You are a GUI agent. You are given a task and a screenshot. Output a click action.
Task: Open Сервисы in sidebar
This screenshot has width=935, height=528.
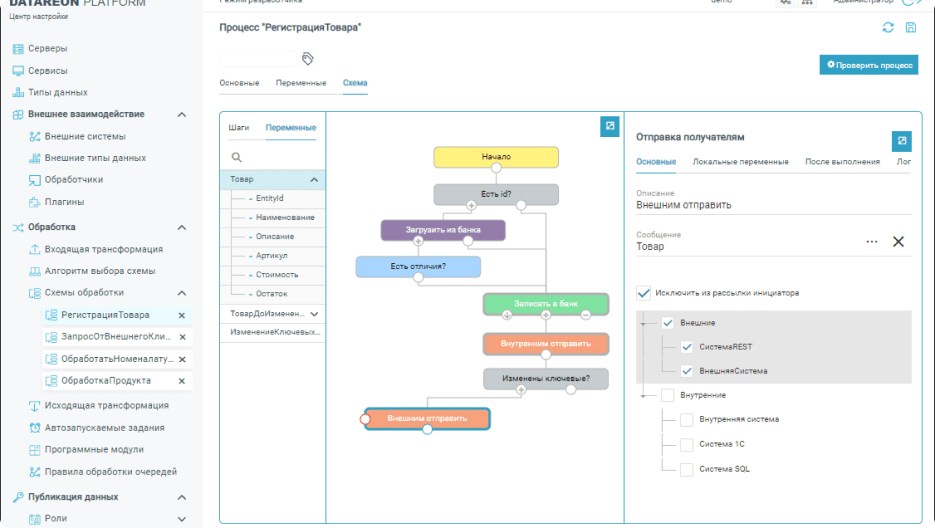click(x=47, y=70)
